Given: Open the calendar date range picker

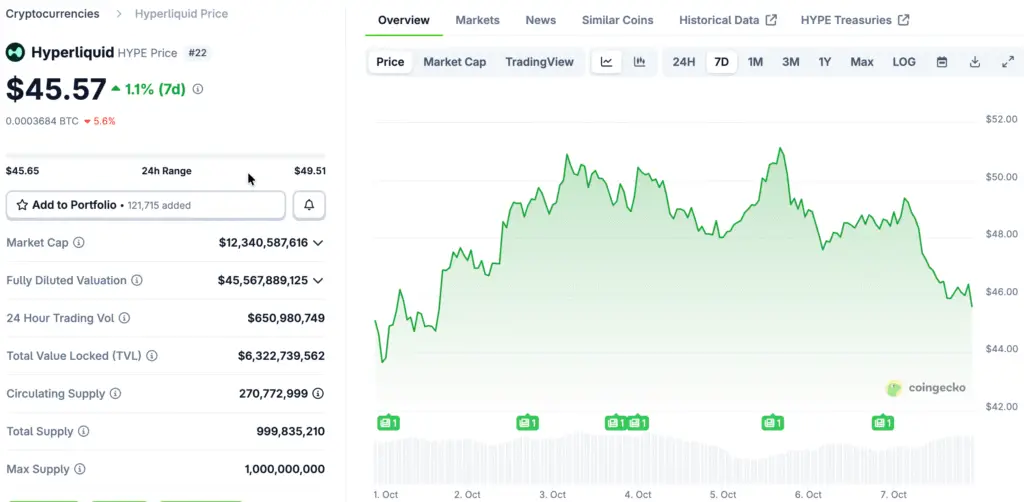Looking at the screenshot, I should click(x=942, y=62).
